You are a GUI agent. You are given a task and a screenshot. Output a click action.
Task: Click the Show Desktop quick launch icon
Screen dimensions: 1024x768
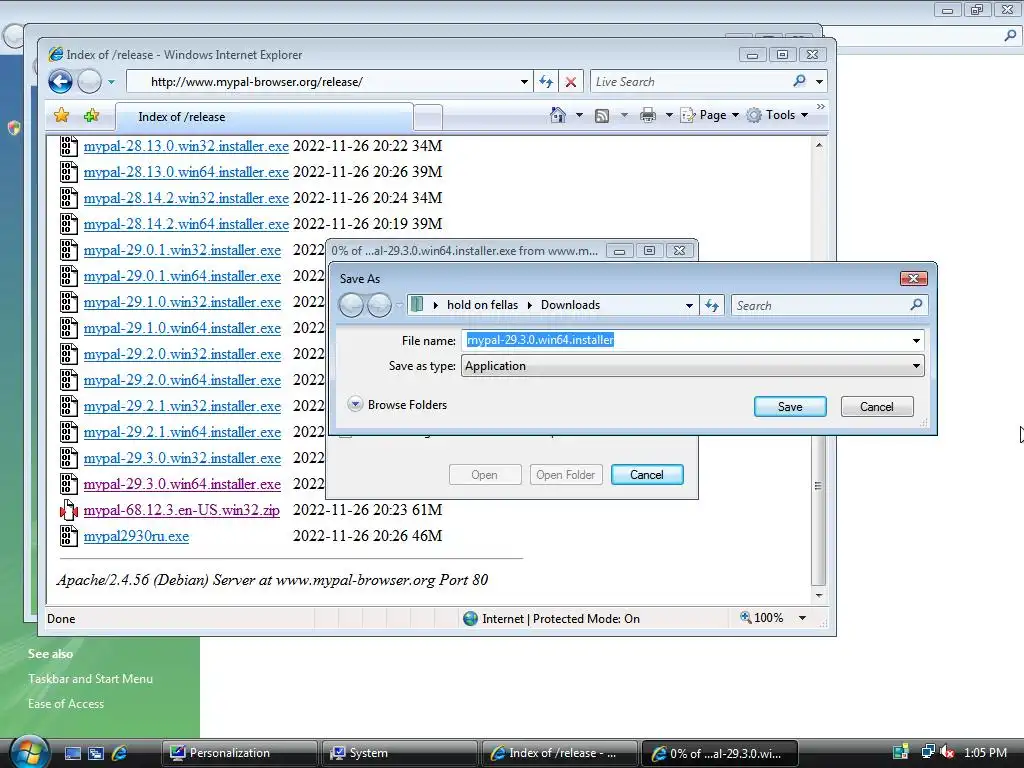[x=72, y=753]
